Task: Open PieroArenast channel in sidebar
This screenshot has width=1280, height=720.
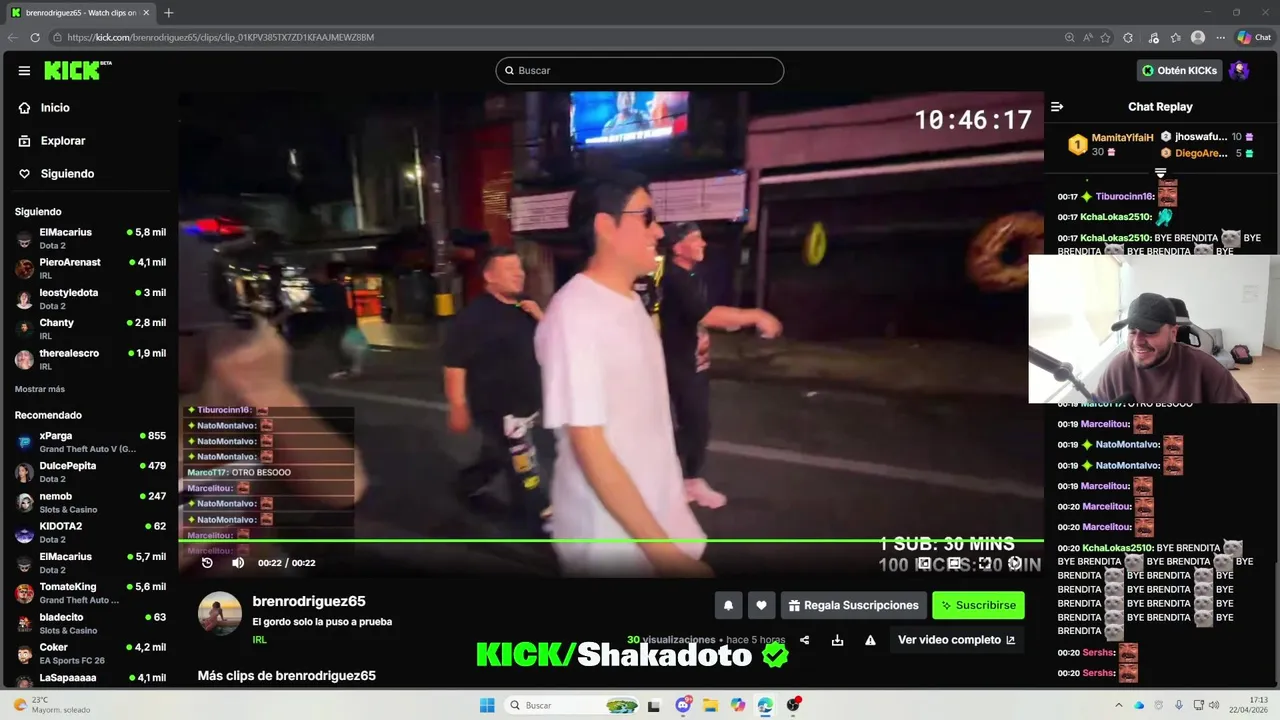Action: click(90, 268)
